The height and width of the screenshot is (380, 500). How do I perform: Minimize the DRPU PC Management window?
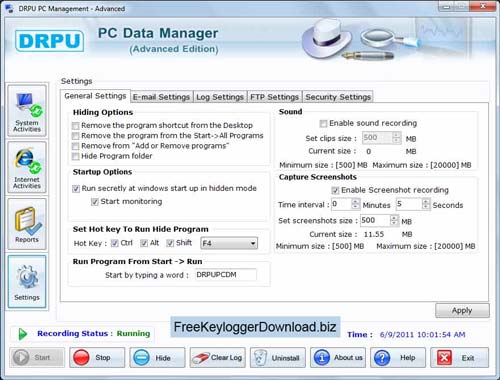pyautogui.click(x=447, y=6)
